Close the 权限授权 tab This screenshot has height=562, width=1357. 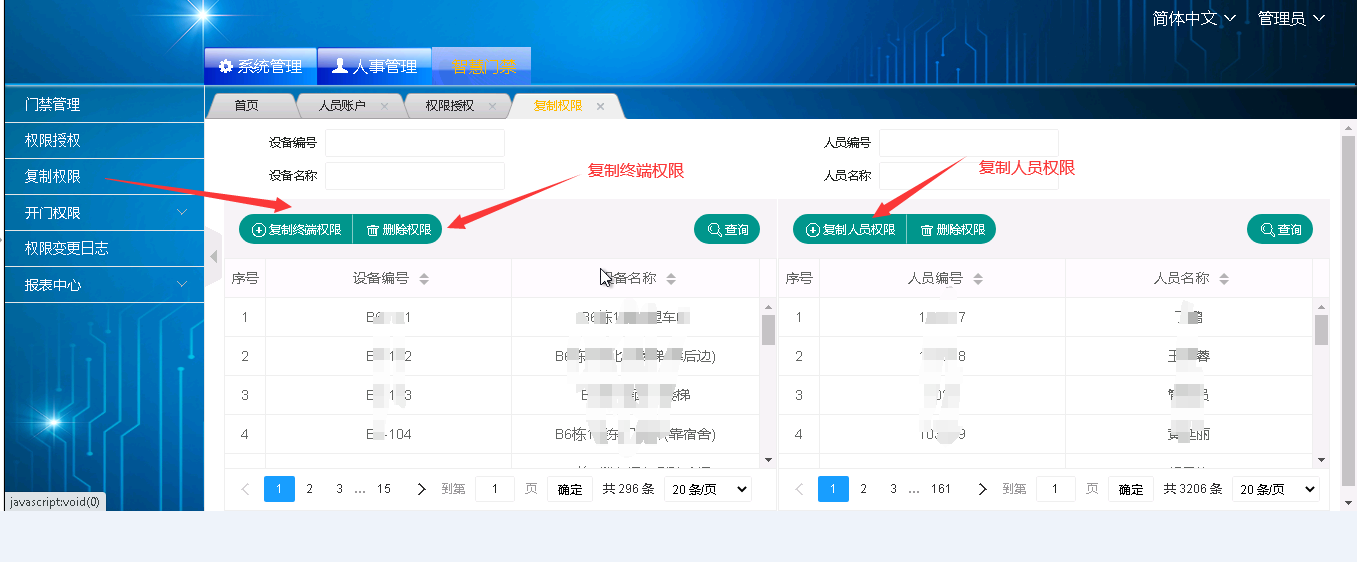point(492,106)
